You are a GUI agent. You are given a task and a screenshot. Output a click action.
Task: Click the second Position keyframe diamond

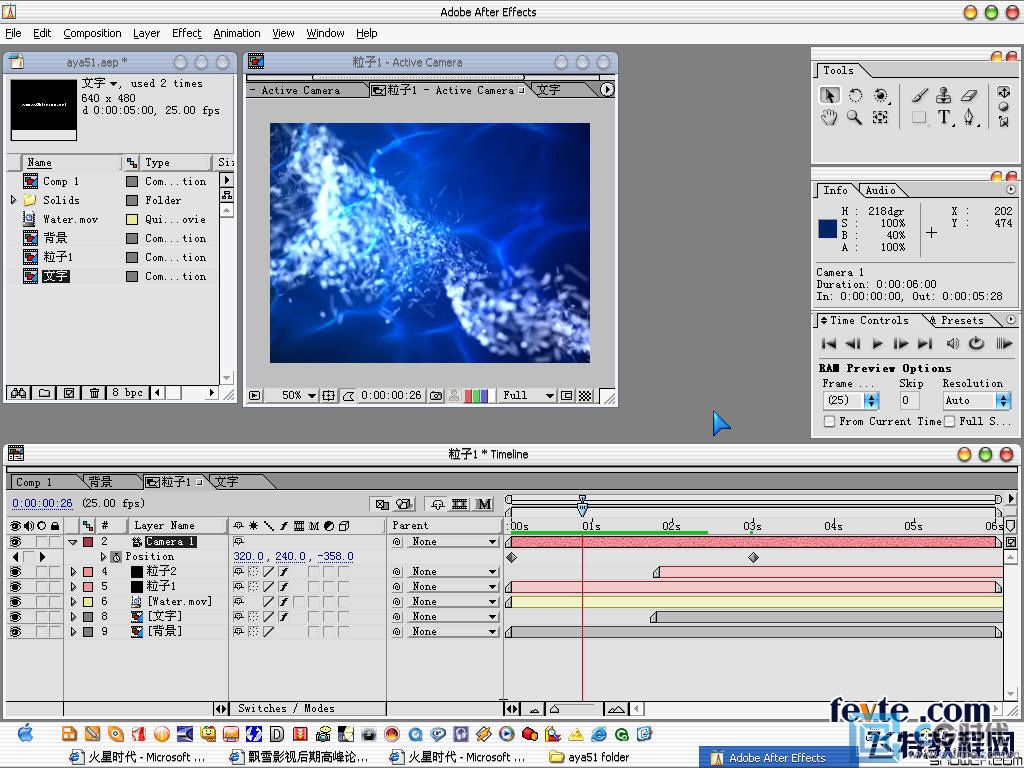click(754, 557)
